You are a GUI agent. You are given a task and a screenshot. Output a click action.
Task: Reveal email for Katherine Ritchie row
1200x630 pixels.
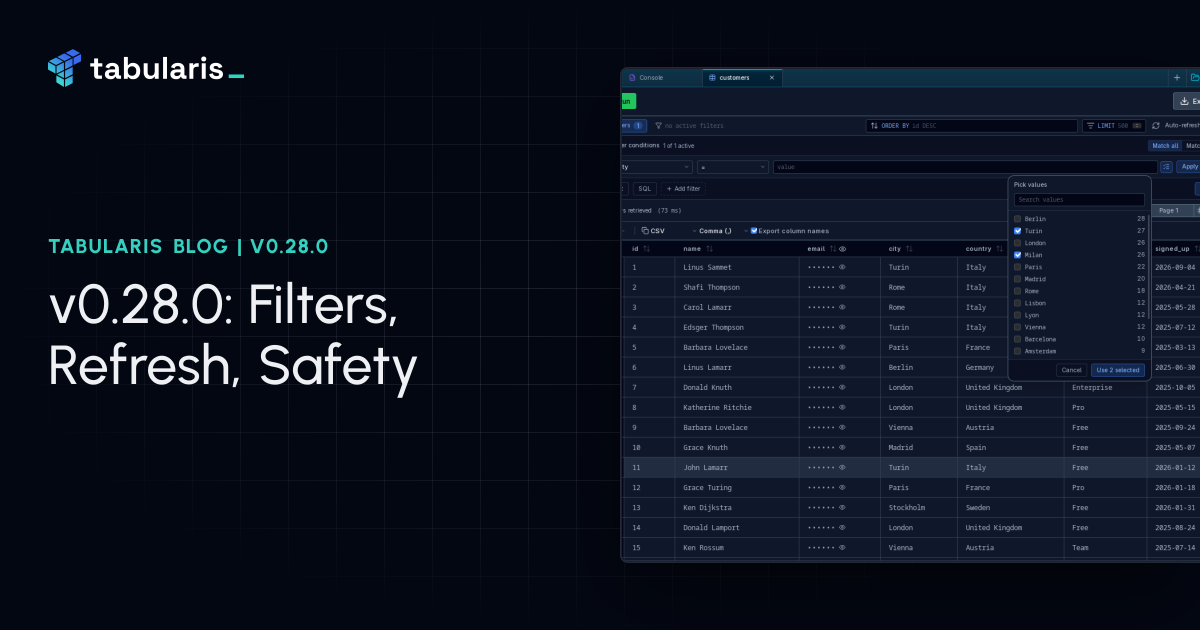point(842,408)
